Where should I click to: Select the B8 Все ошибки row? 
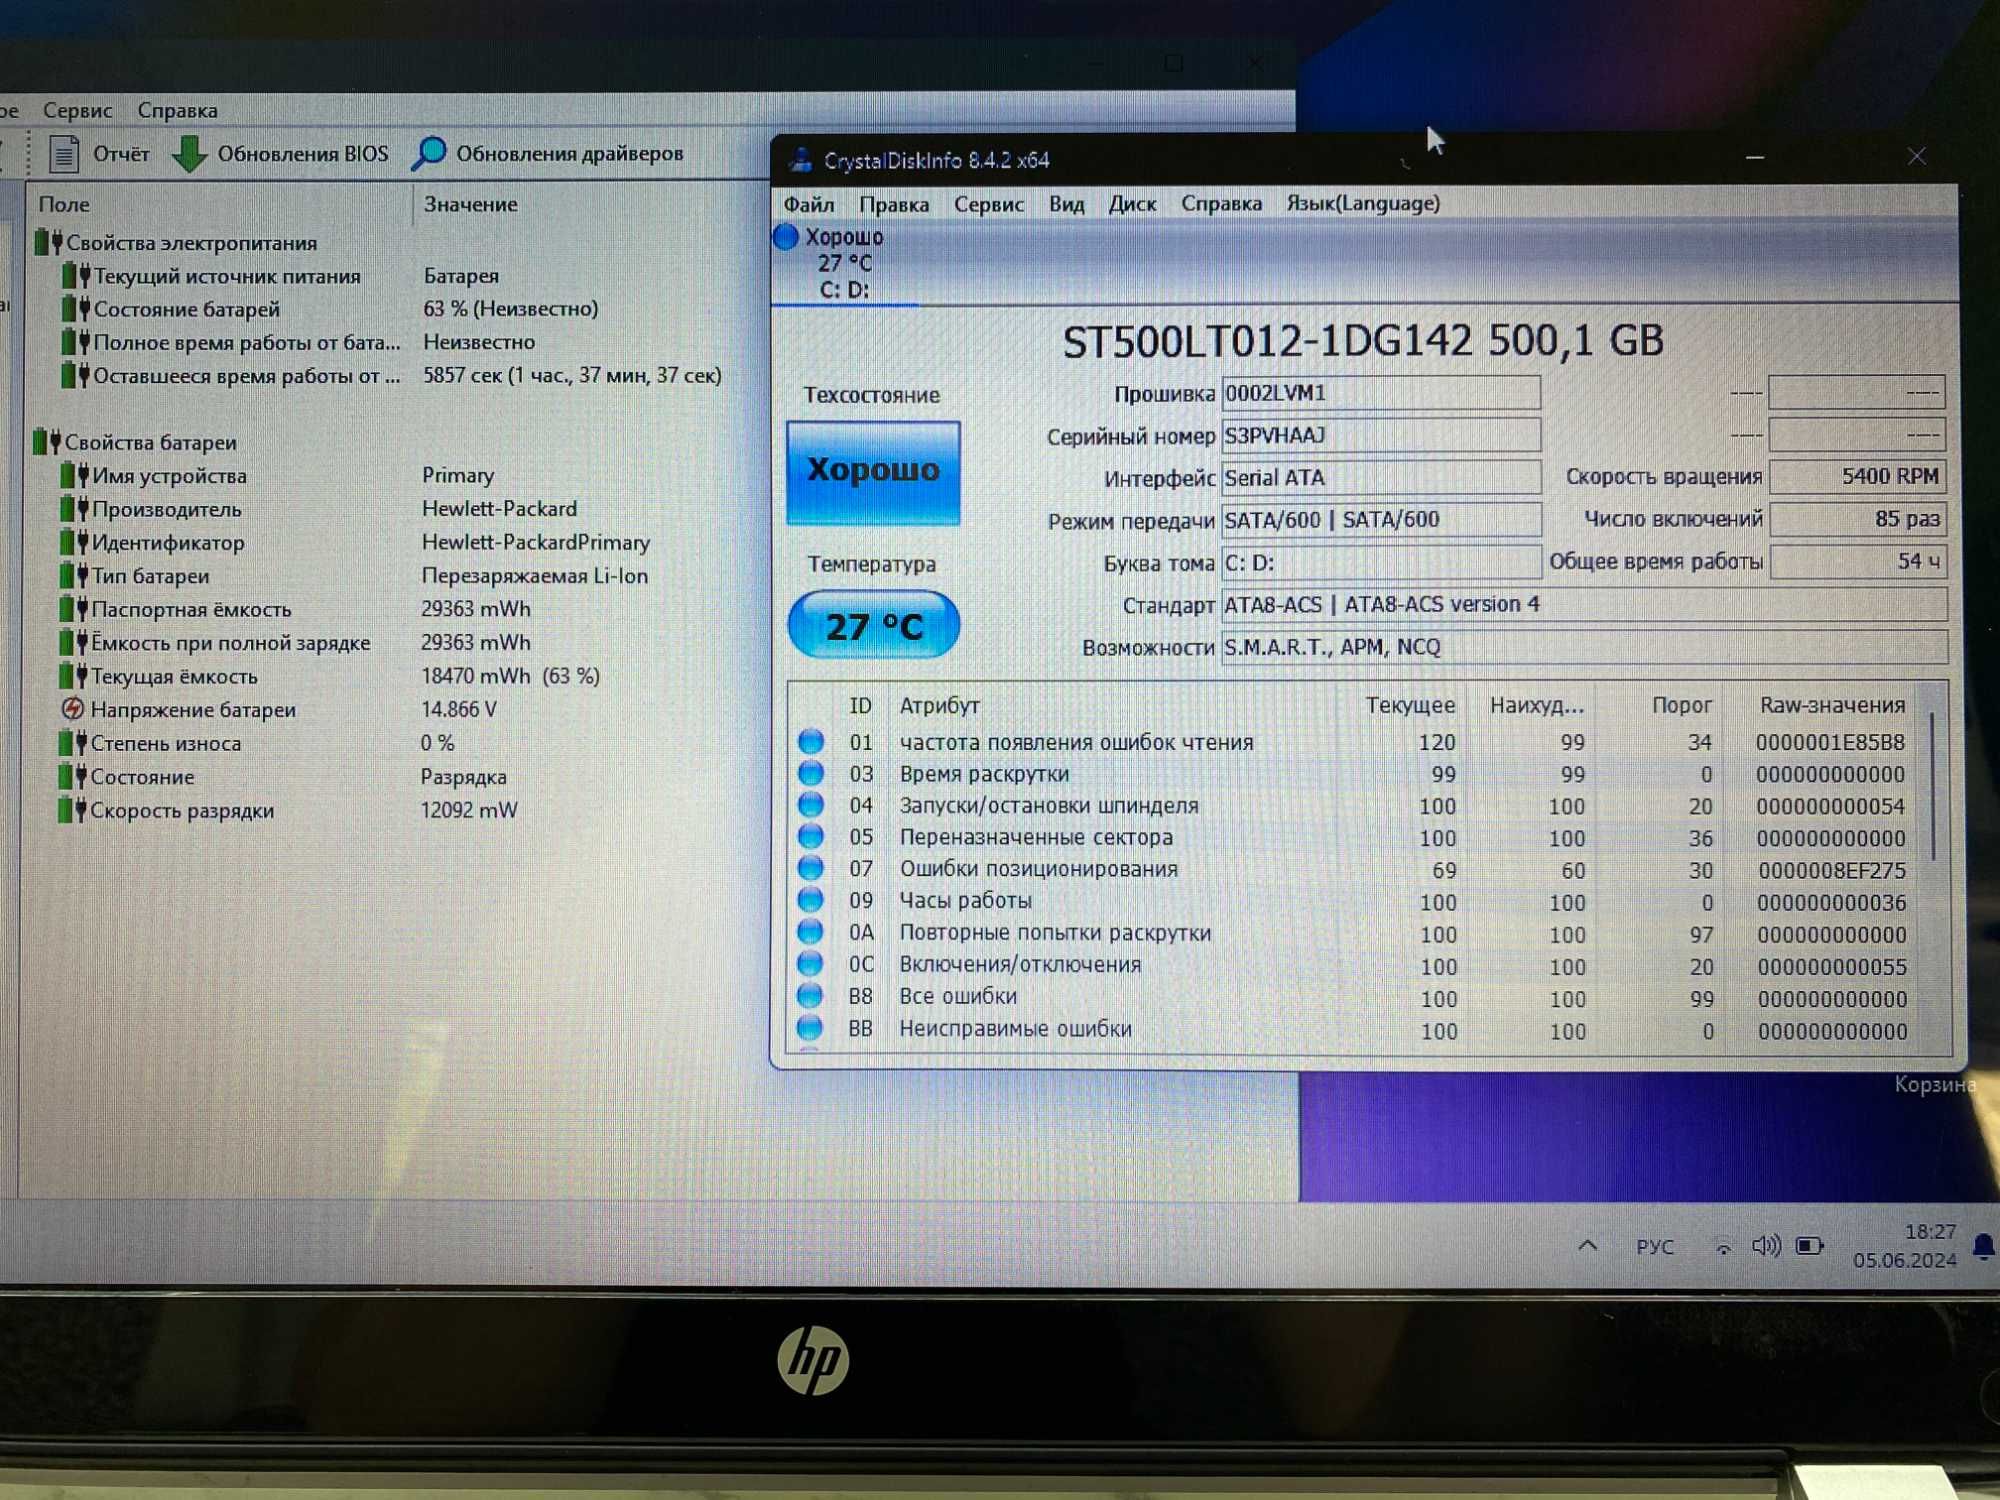[1356, 997]
